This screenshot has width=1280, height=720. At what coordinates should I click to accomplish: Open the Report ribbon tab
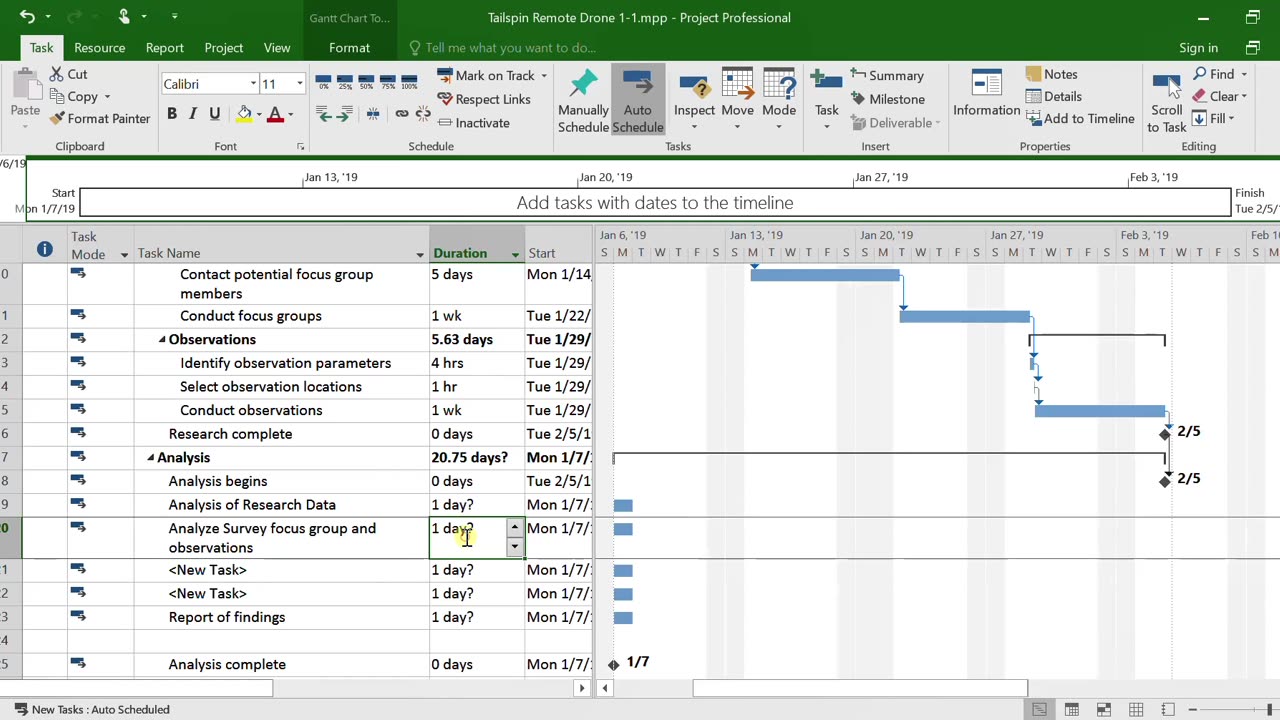[164, 47]
